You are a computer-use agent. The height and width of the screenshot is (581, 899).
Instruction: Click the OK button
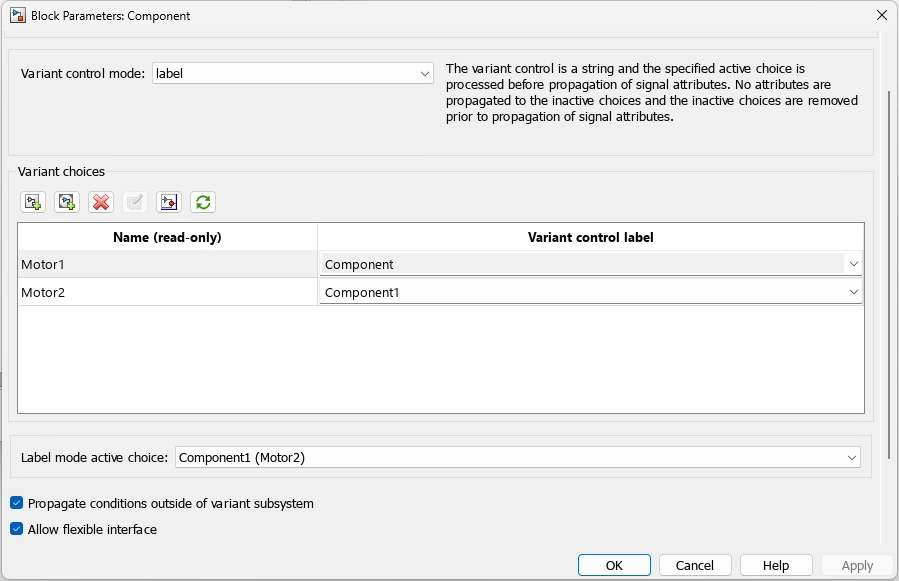click(614, 564)
